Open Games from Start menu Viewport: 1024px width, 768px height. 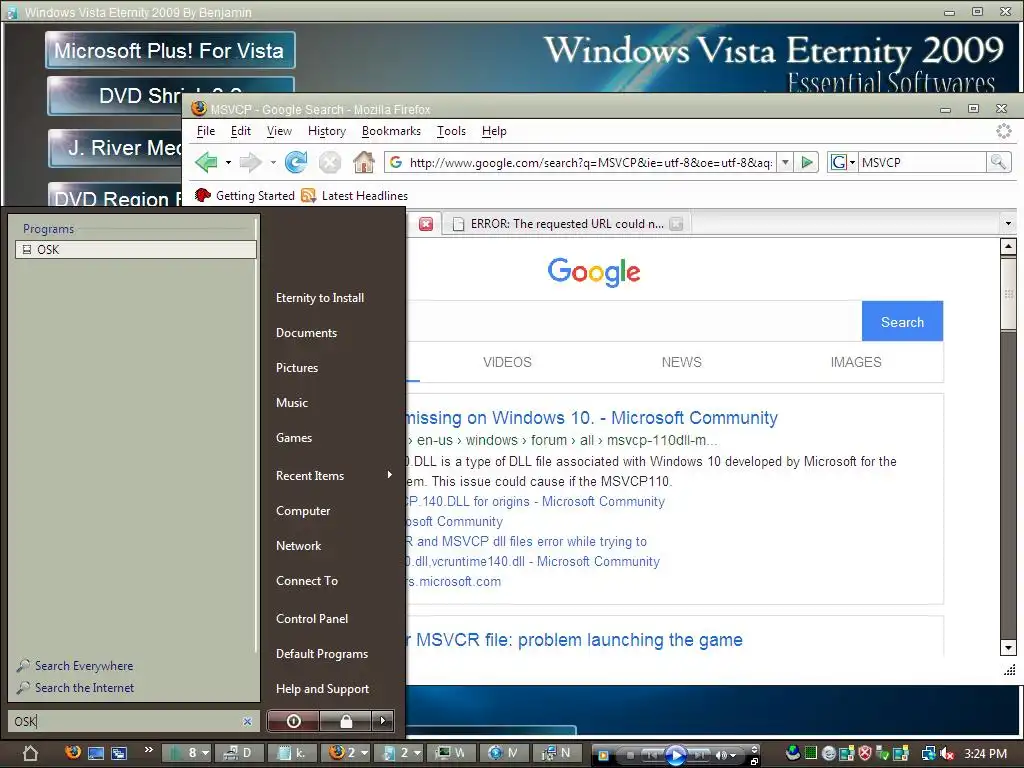294,438
